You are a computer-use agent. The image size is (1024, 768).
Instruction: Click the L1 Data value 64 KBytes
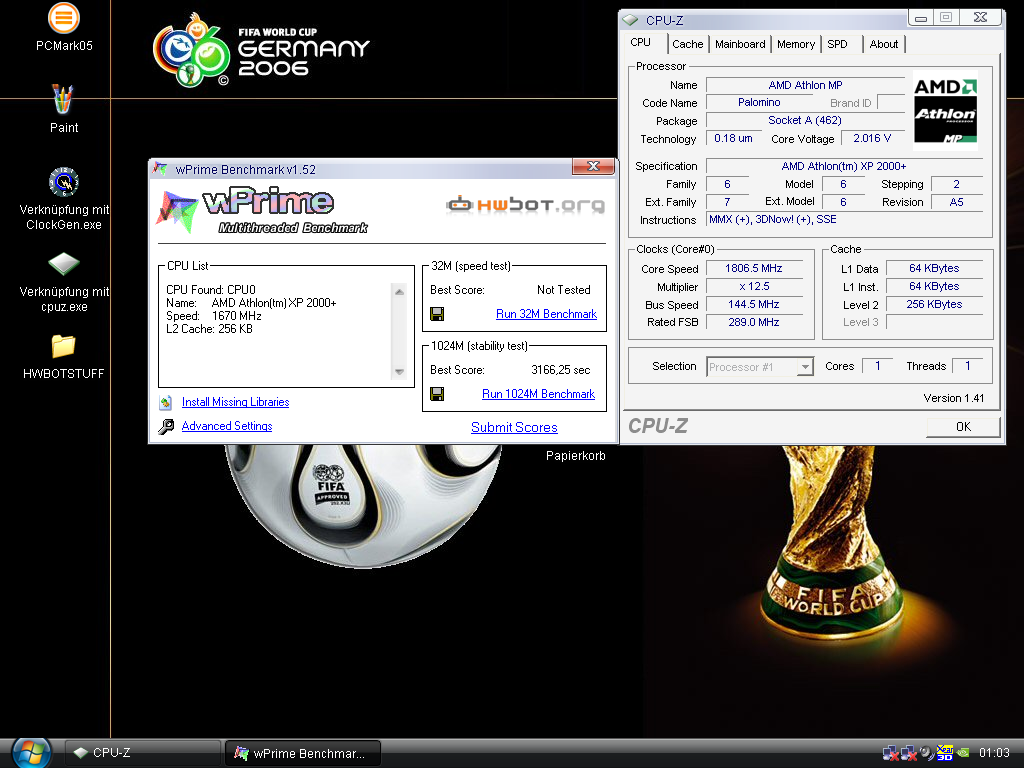934,268
